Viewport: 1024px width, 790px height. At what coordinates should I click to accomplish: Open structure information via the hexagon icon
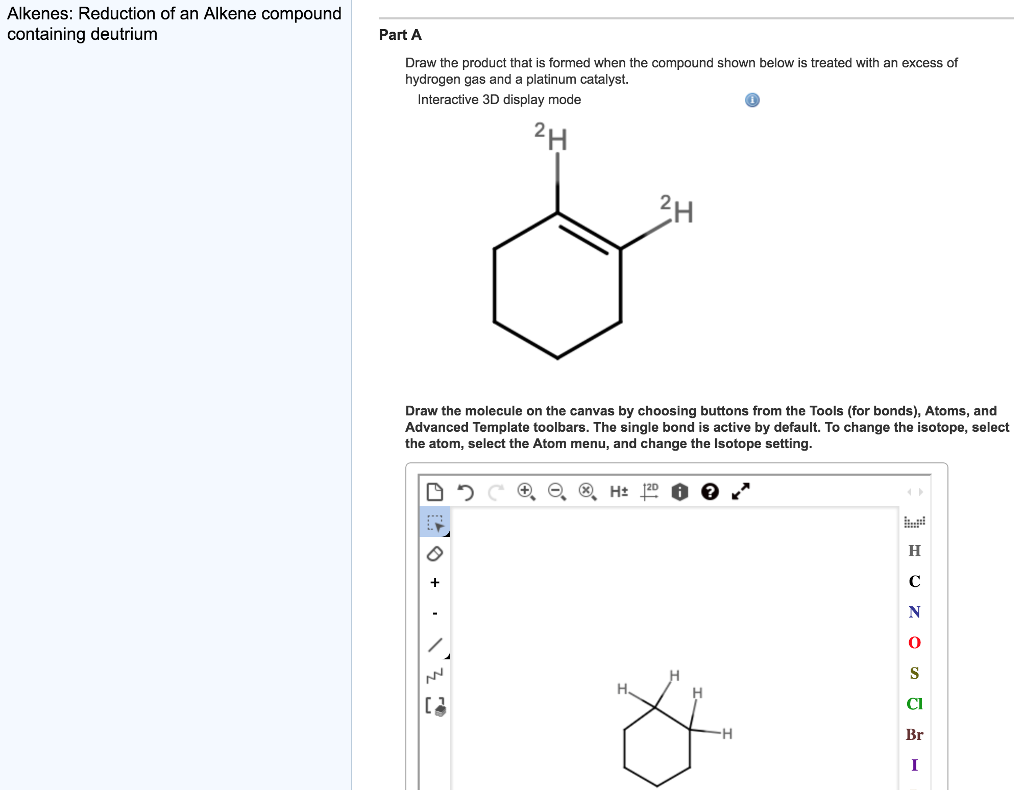pyautogui.click(x=679, y=491)
